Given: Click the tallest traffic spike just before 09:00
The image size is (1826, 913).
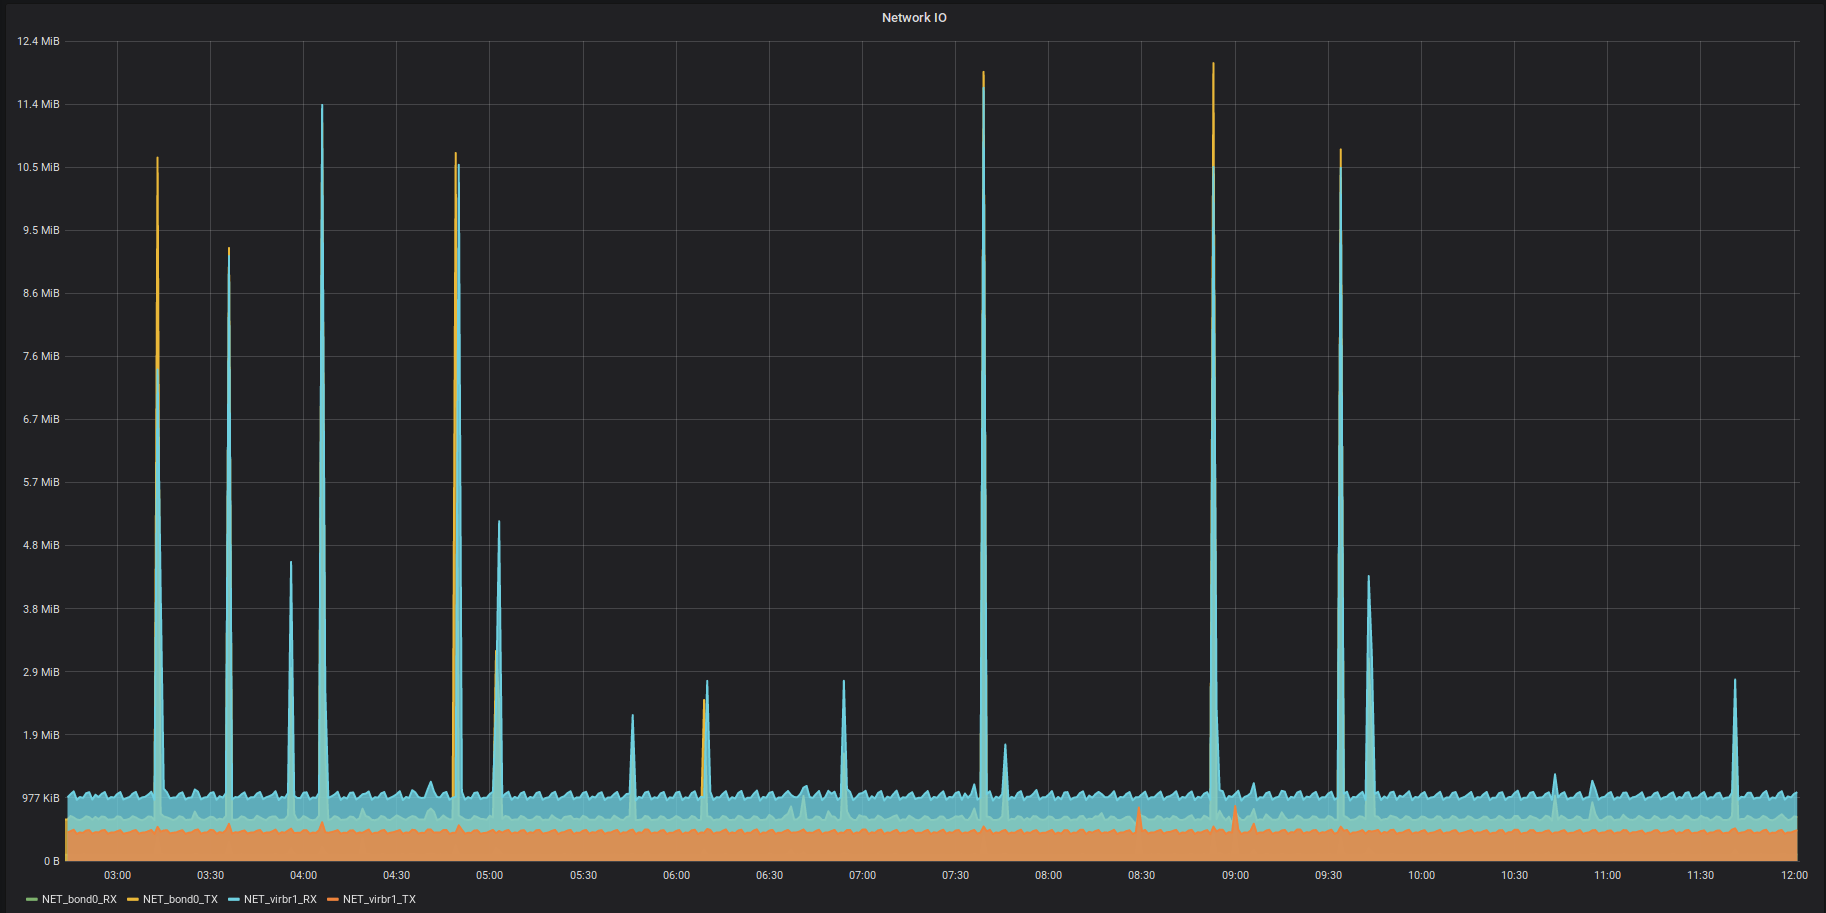Looking at the screenshot, I should pos(1213,430).
